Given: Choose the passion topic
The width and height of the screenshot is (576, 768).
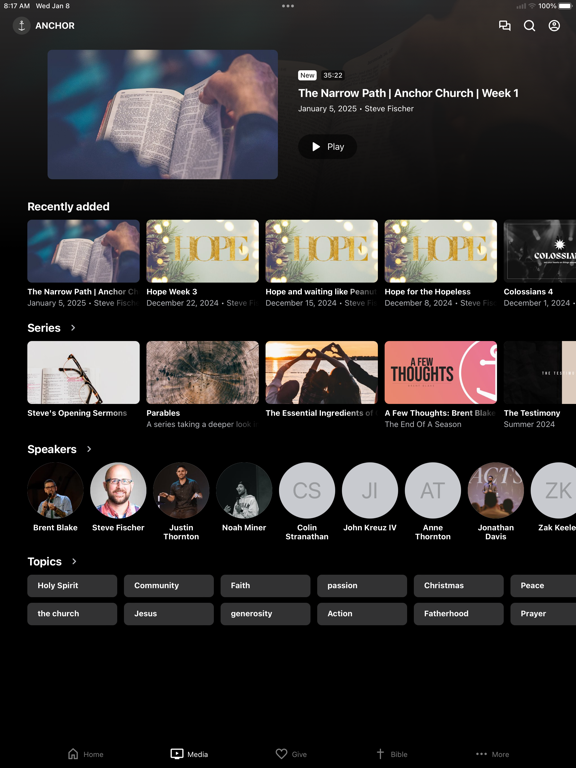Looking at the screenshot, I should point(362,586).
